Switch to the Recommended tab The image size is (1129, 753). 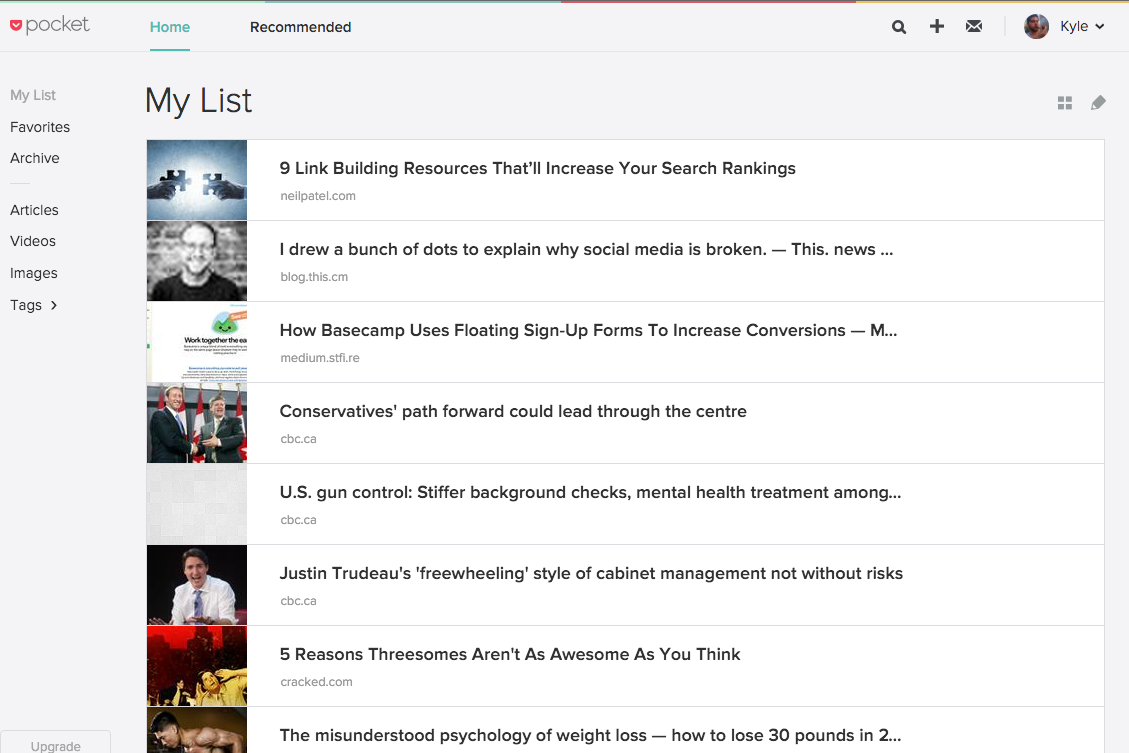[x=300, y=27]
